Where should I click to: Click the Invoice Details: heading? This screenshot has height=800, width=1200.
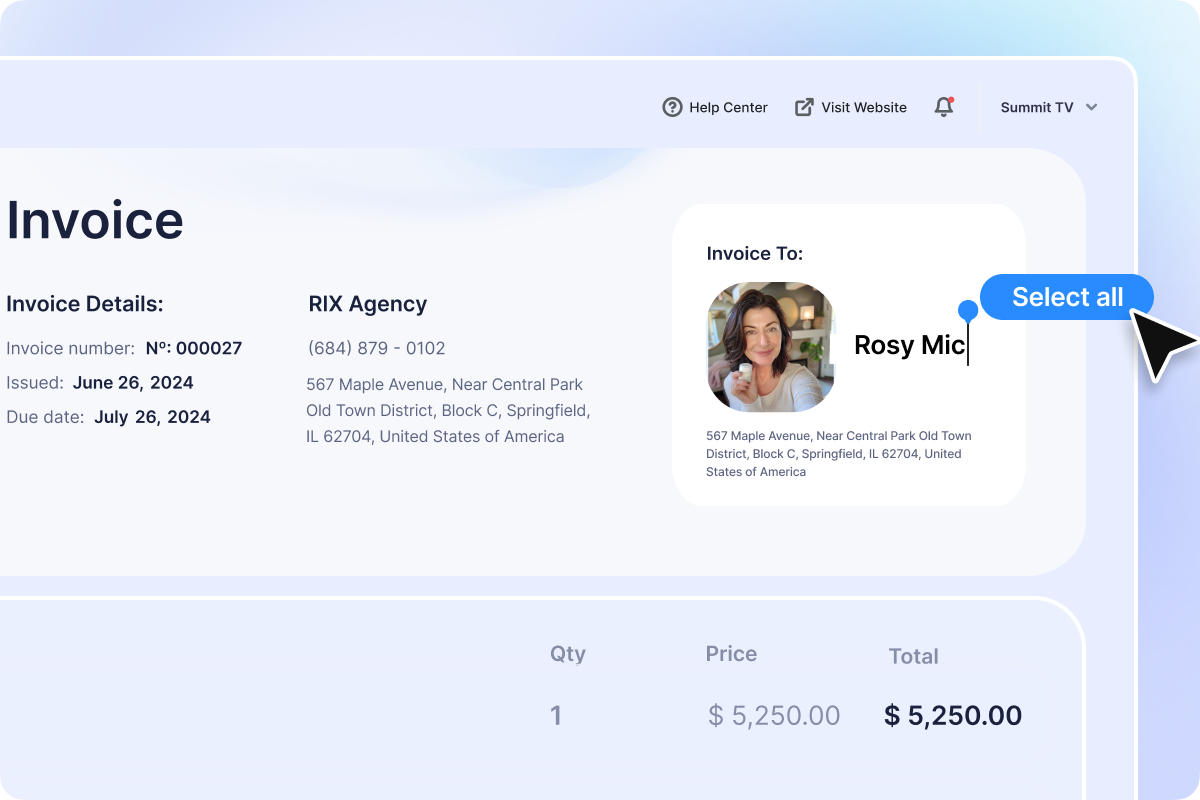tap(85, 304)
